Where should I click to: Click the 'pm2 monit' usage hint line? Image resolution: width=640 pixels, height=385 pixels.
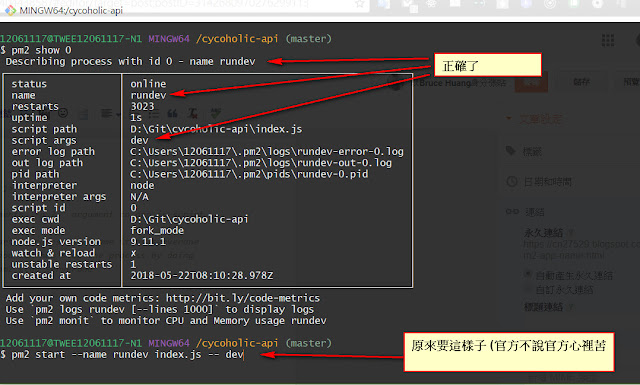(166, 321)
